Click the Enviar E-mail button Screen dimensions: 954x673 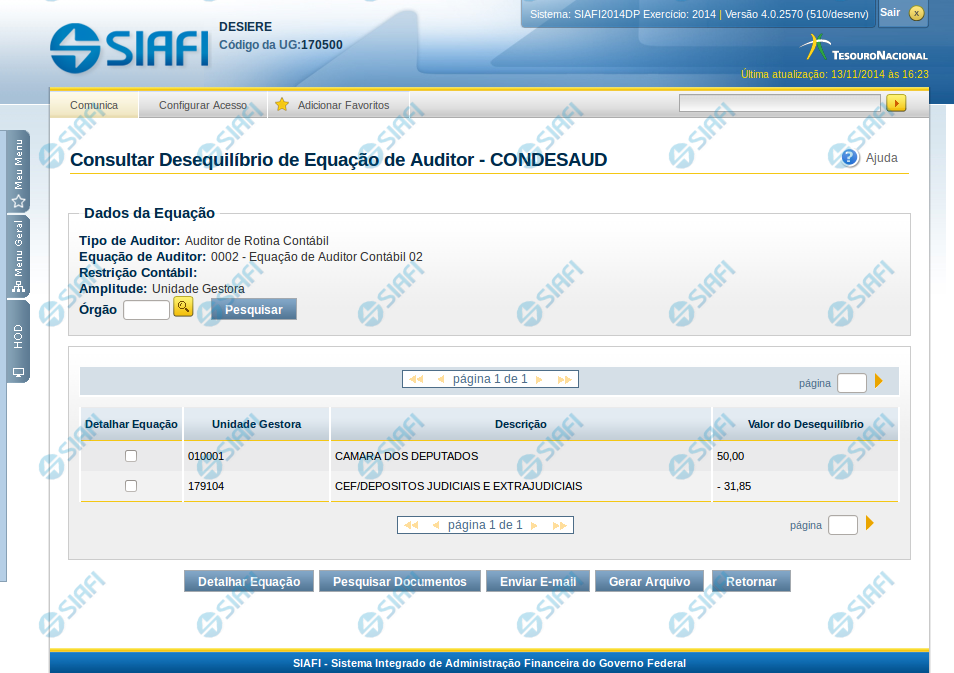click(538, 581)
